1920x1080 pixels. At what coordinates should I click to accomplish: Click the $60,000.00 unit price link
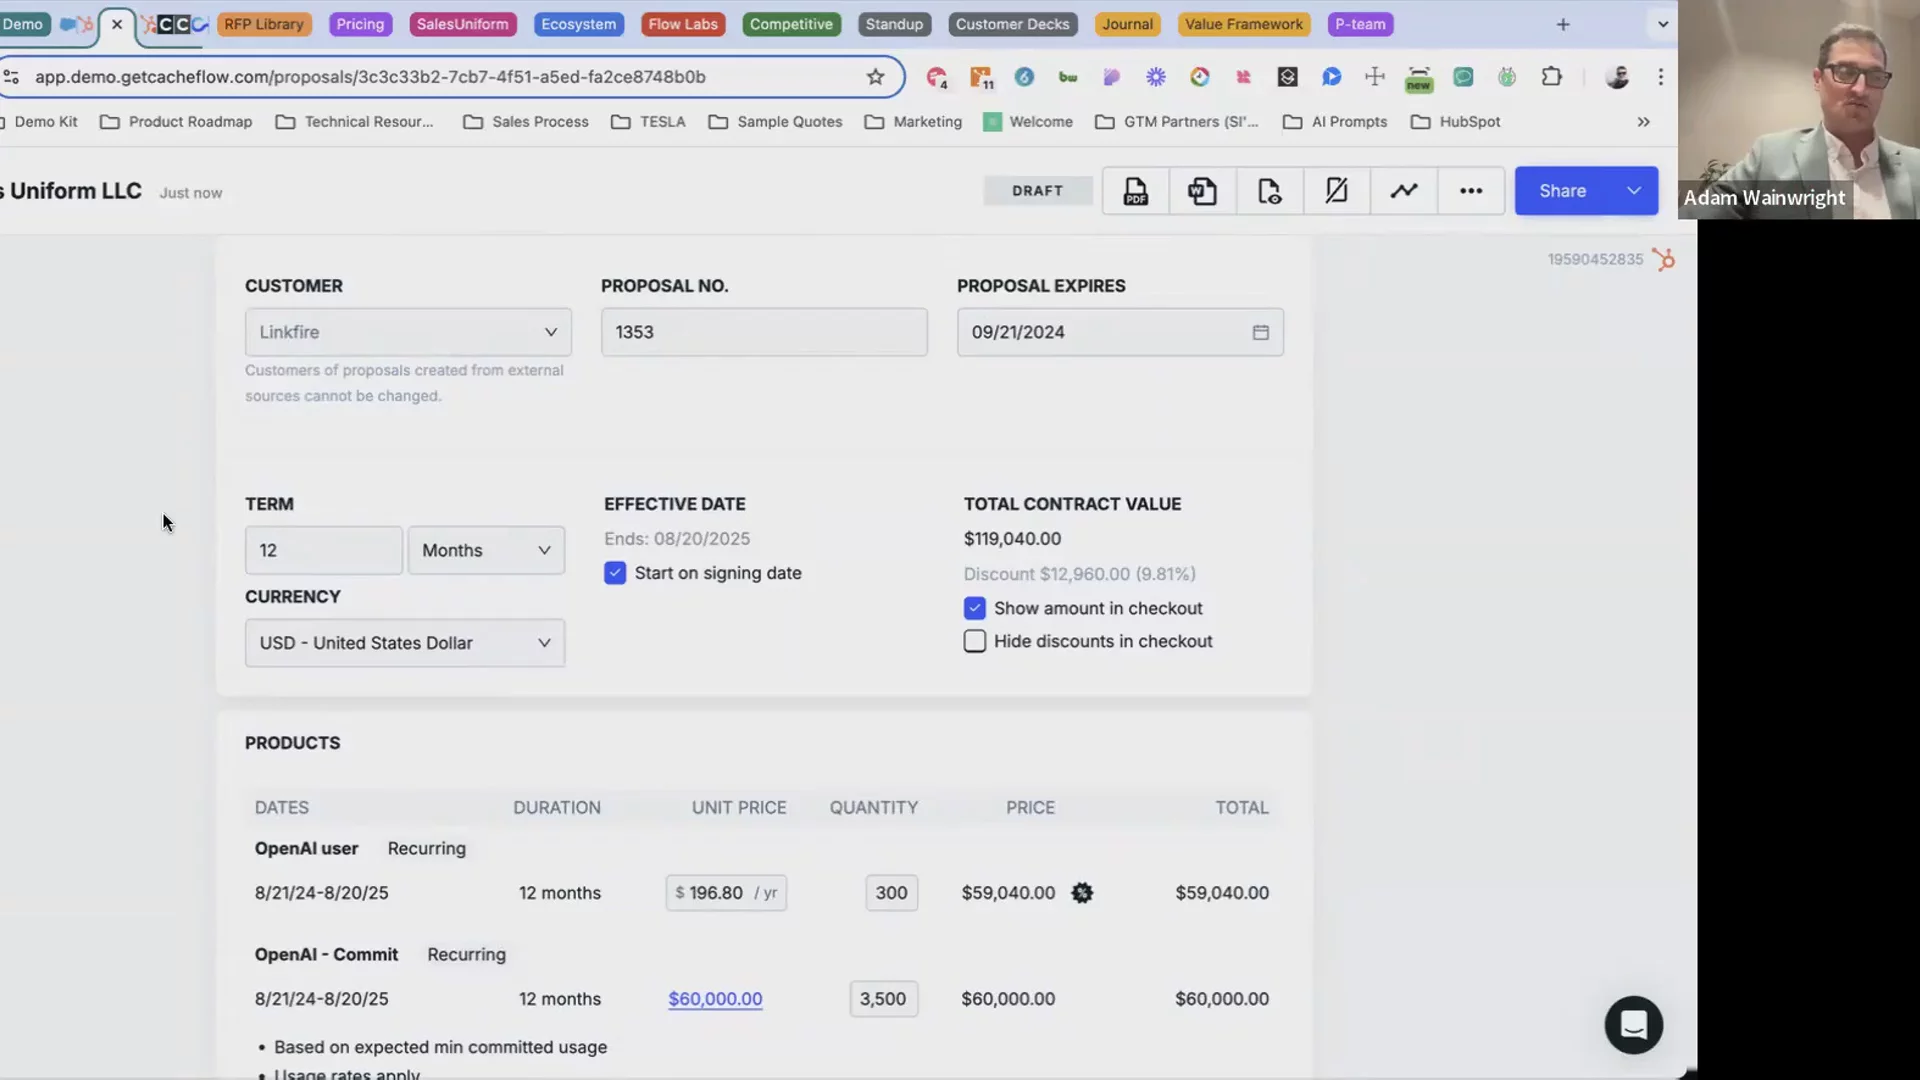pos(715,999)
